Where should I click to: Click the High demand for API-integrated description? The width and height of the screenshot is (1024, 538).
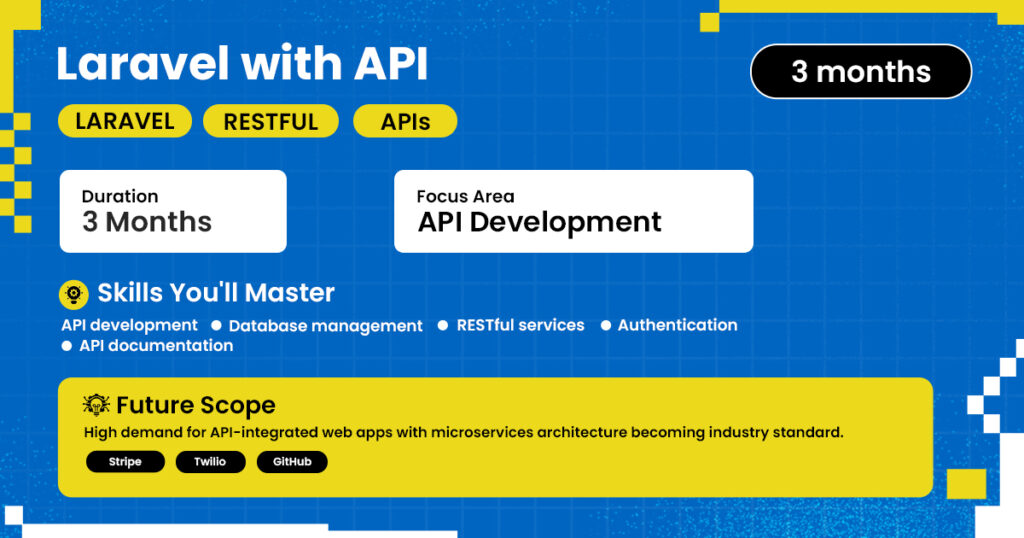[x=464, y=432]
